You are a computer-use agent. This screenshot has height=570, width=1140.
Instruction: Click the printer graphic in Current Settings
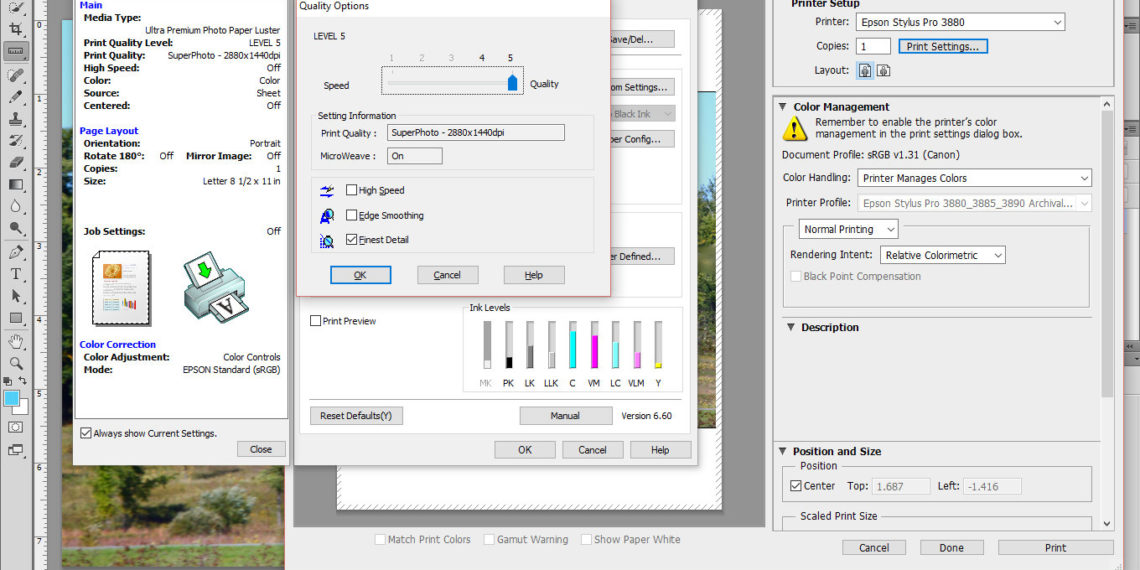(214, 286)
